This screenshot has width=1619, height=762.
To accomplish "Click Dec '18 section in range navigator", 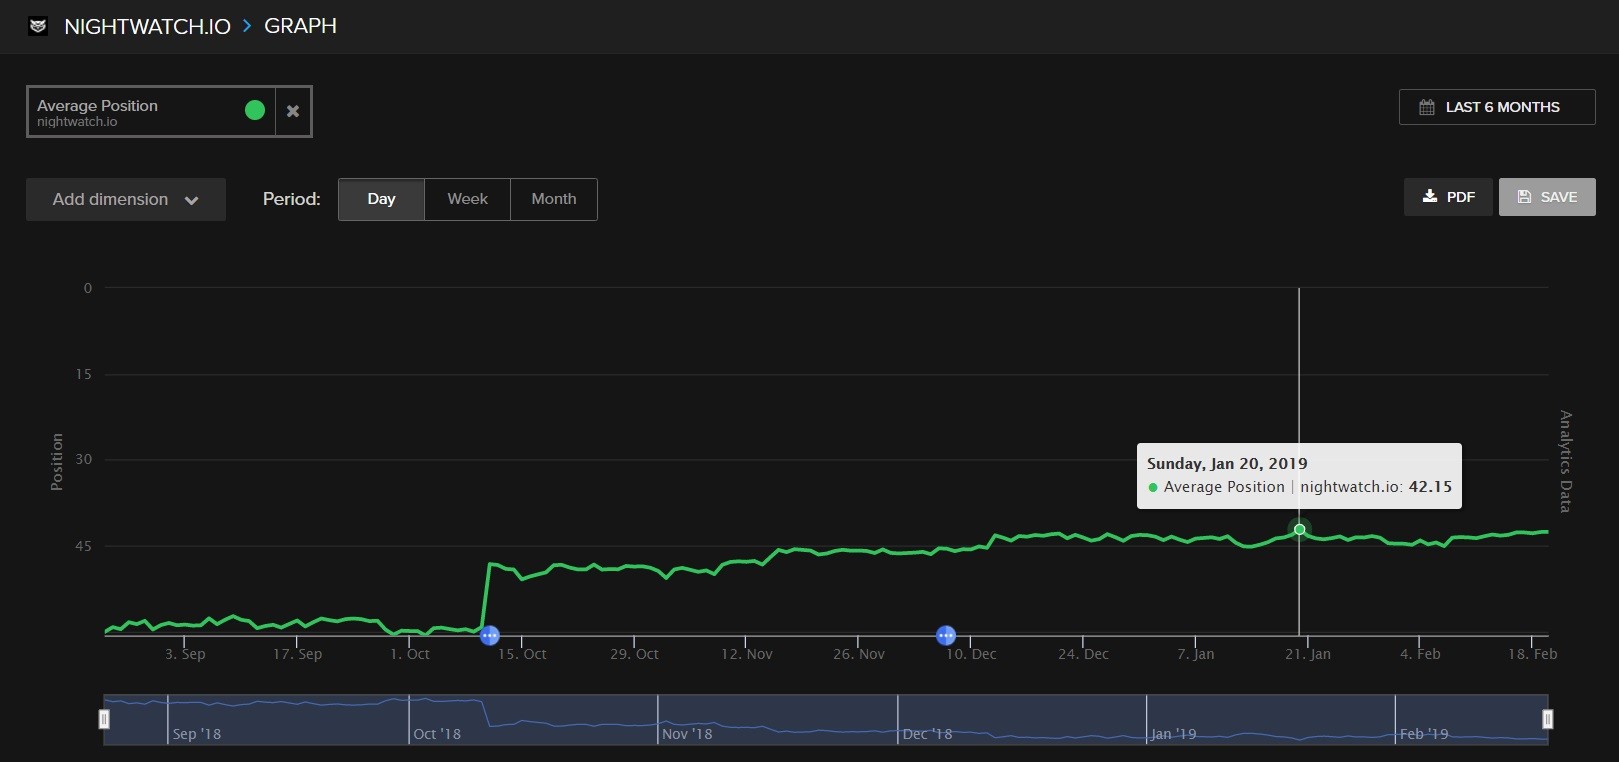I will [1020, 719].
